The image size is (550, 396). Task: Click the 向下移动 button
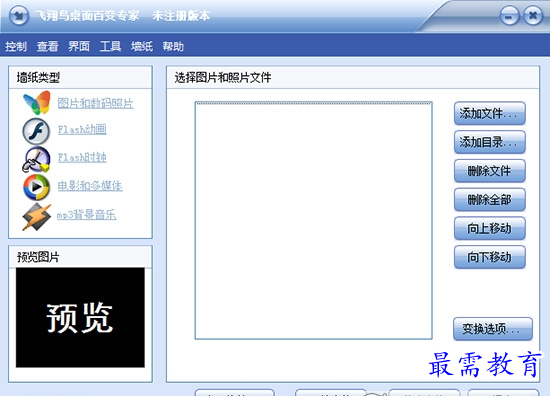(490, 257)
